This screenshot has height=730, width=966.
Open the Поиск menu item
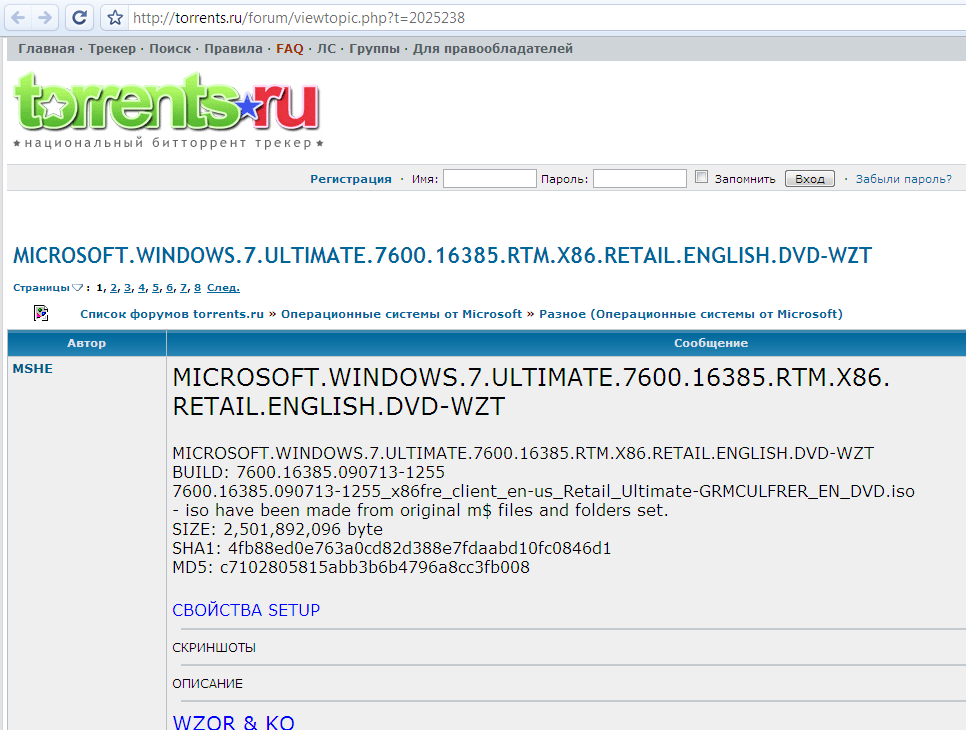coord(170,48)
